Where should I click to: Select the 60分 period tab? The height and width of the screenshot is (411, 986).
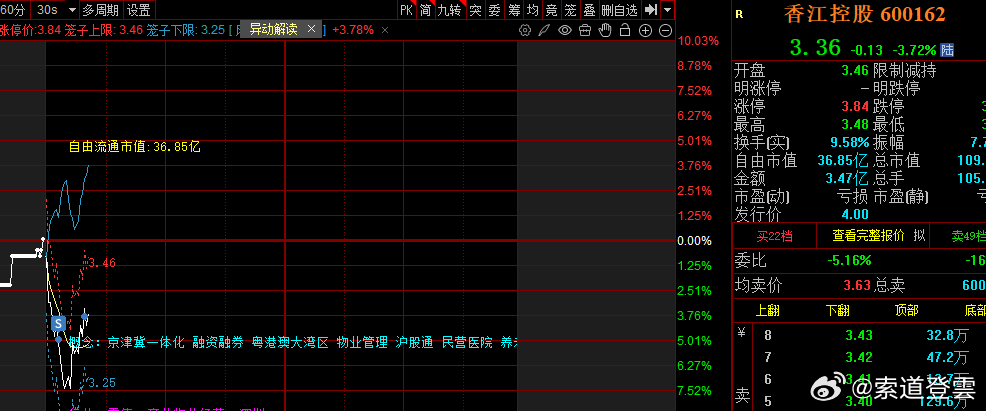(13, 10)
